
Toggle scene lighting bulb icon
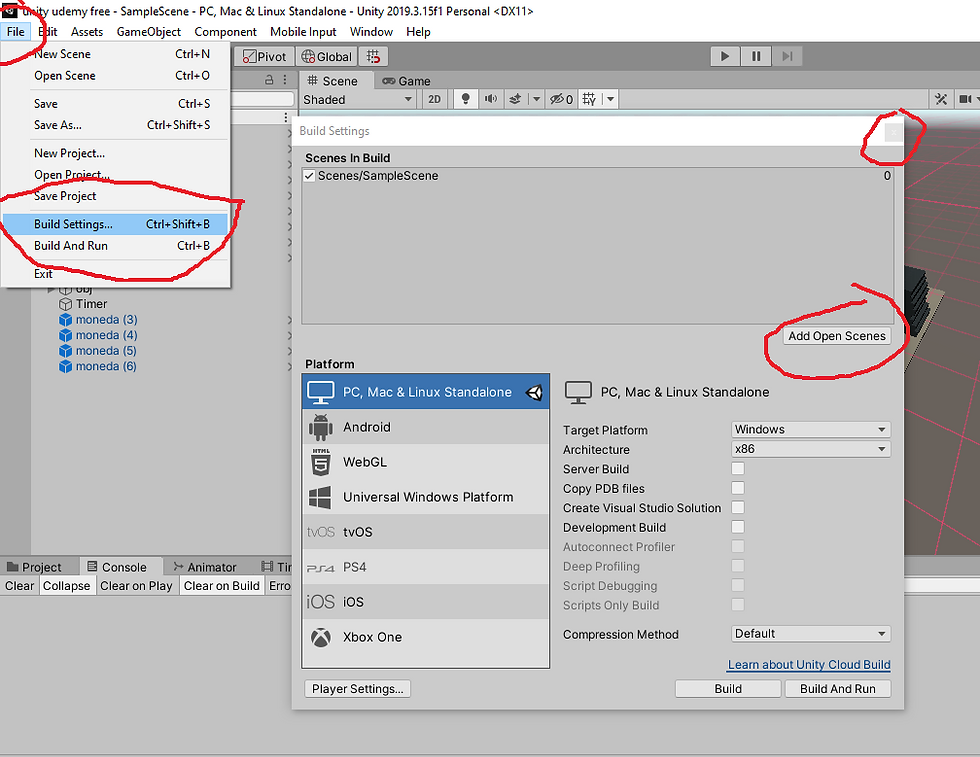point(466,99)
